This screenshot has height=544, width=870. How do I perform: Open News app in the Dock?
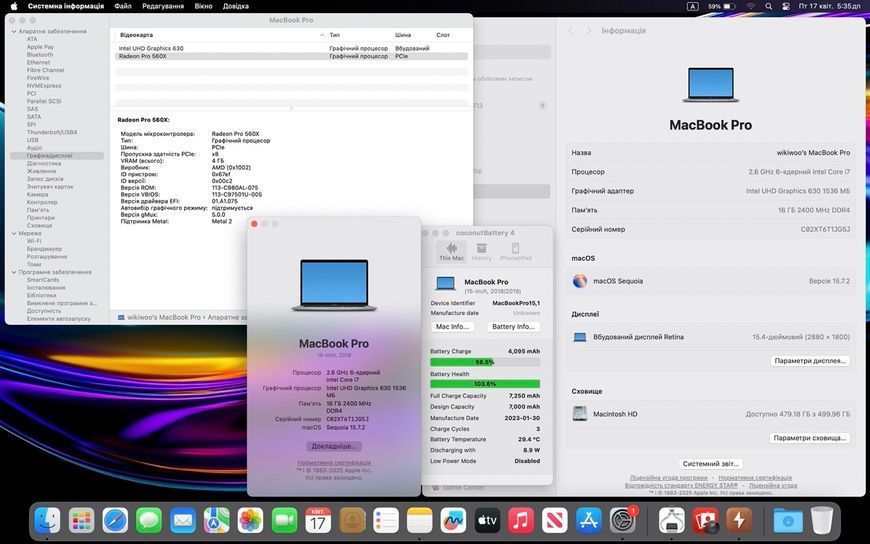pos(555,521)
